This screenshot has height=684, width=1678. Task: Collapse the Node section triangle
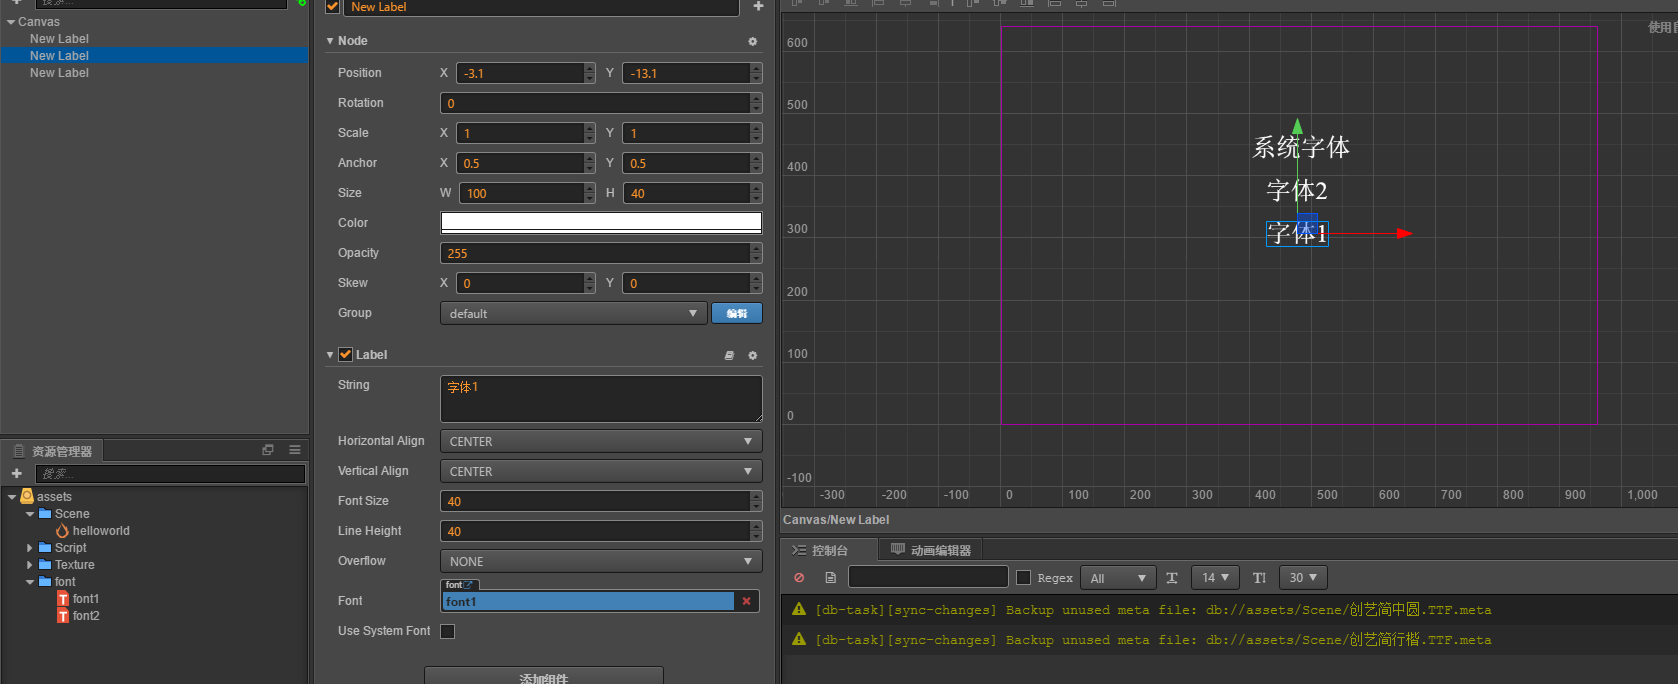[x=330, y=41]
